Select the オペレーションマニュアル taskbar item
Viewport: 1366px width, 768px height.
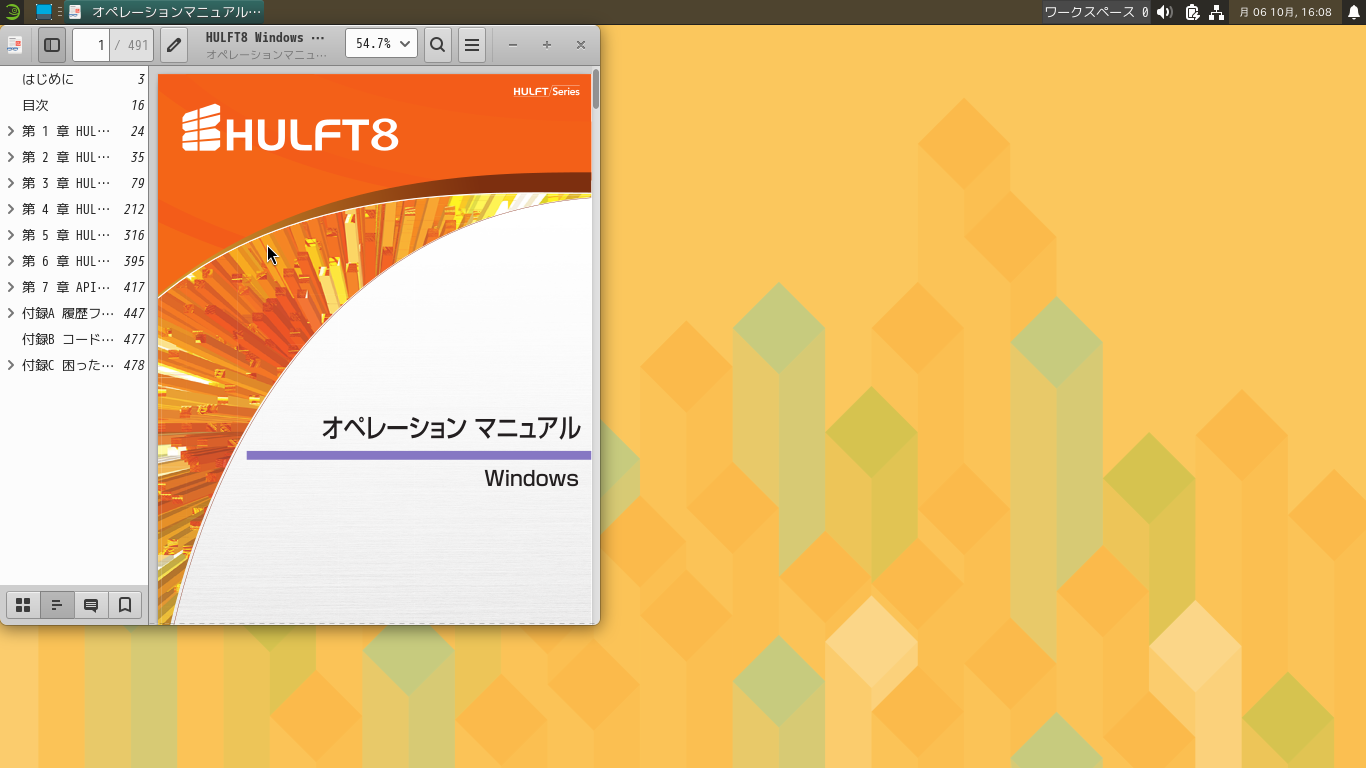pyautogui.click(x=165, y=12)
